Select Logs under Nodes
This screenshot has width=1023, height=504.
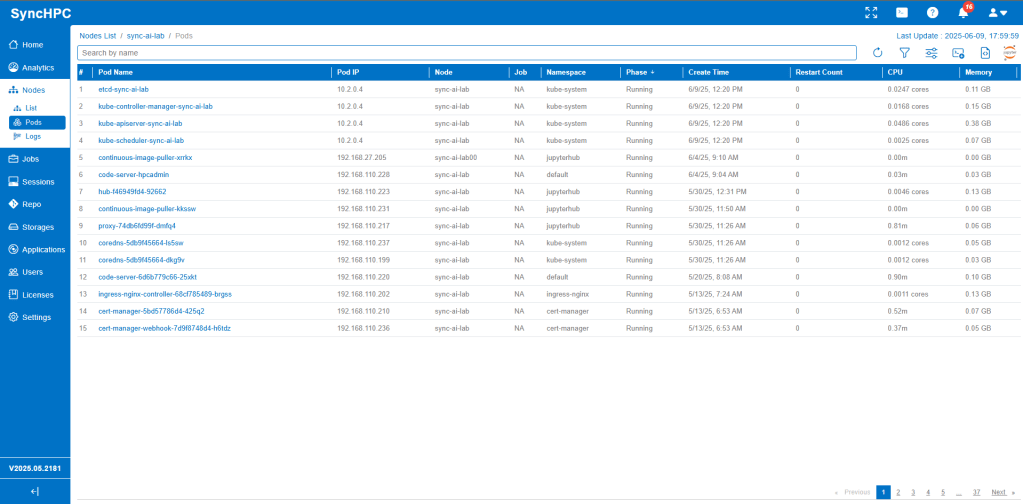click(x=32, y=136)
